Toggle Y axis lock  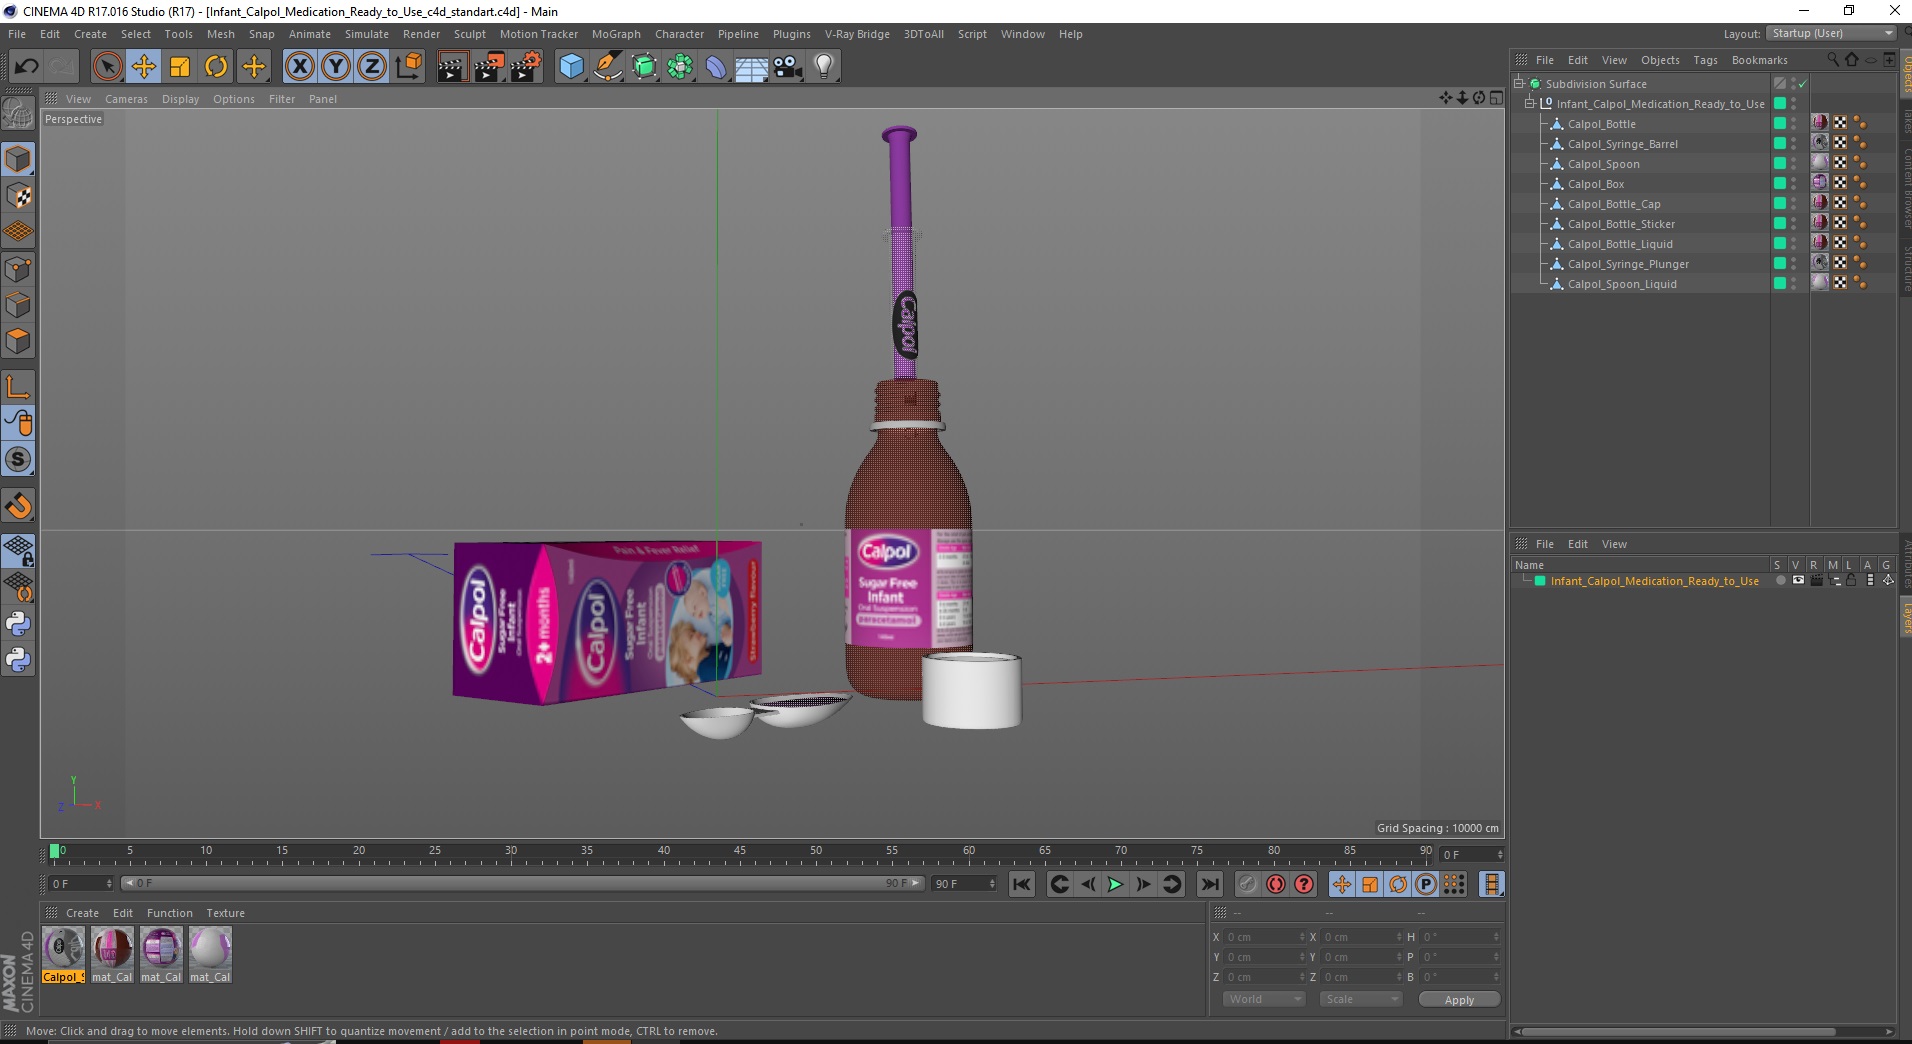pyautogui.click(x=336, y=67)
